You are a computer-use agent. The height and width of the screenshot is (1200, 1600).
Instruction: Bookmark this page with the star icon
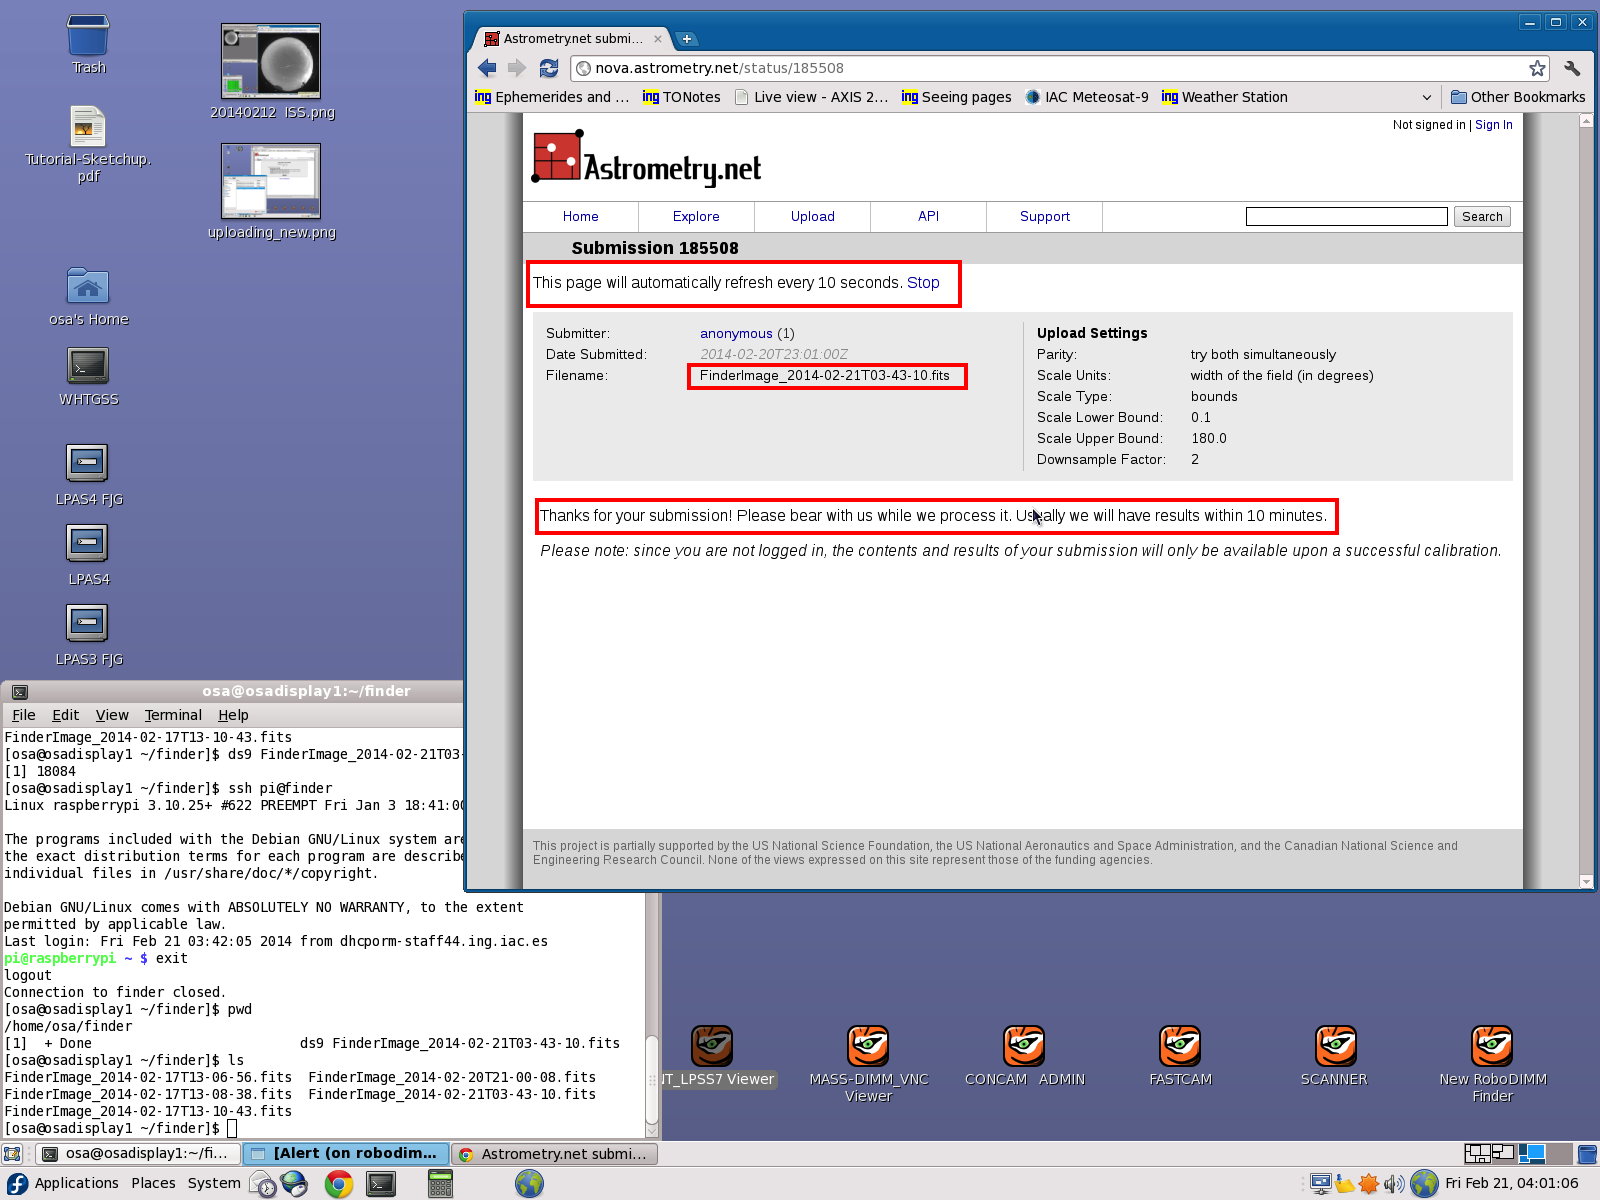click(1537, 68)
